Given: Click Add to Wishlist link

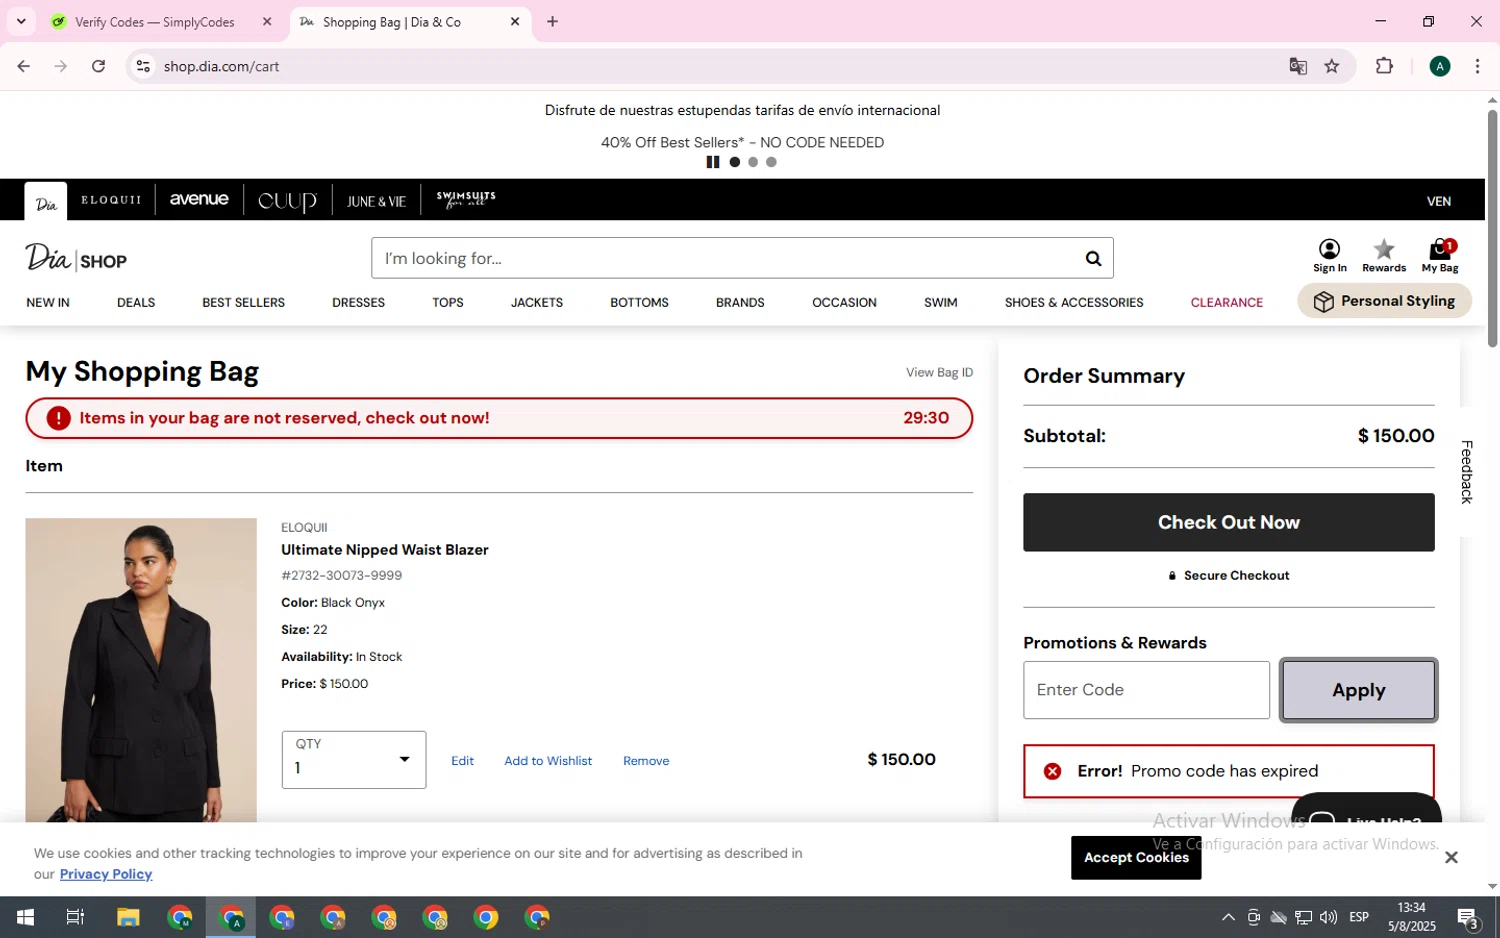Looking at the screenshot, I should click(x=548, y=761).
